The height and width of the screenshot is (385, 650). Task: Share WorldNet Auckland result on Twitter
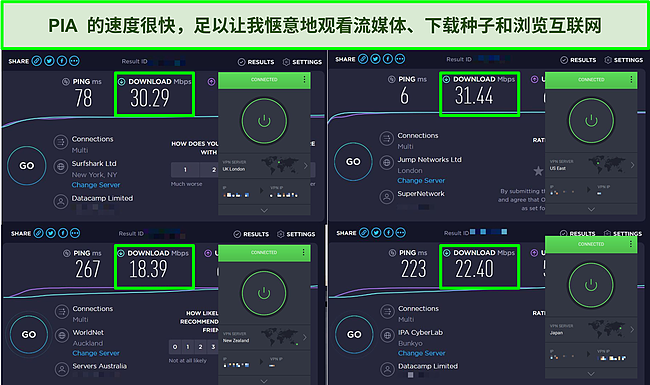pos(51,233)
